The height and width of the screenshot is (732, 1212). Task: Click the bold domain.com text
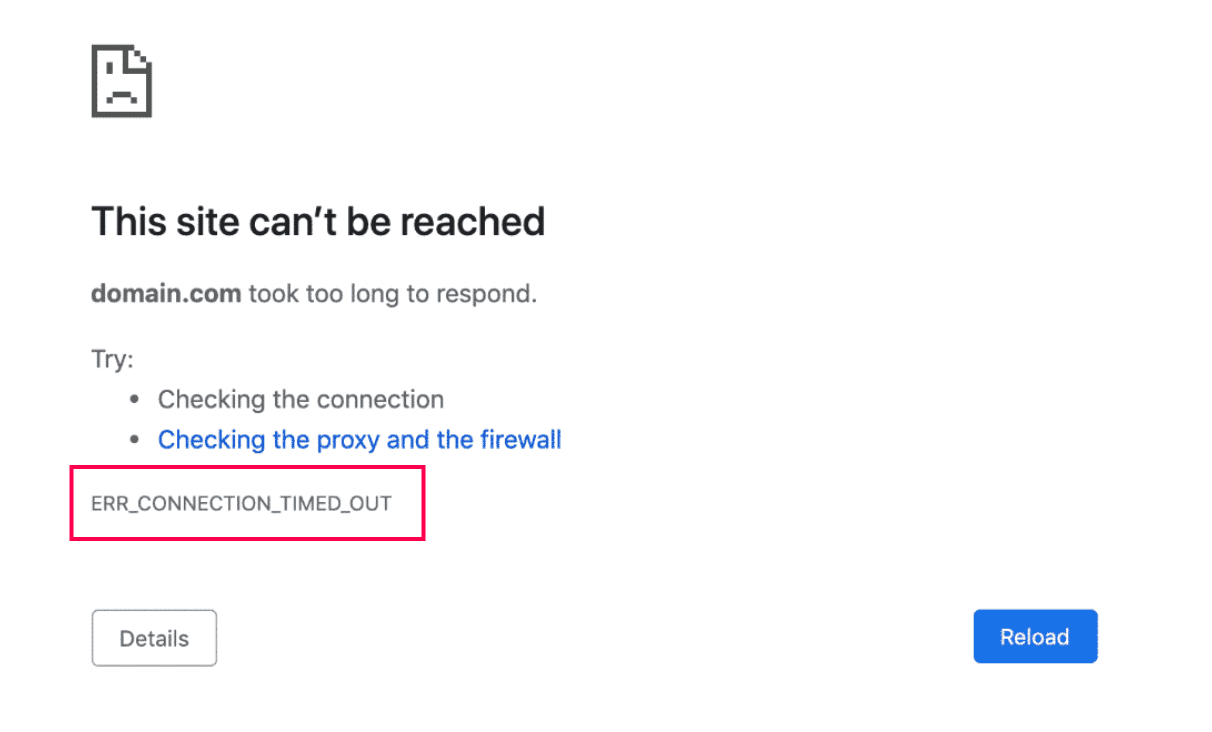[166, 294]
